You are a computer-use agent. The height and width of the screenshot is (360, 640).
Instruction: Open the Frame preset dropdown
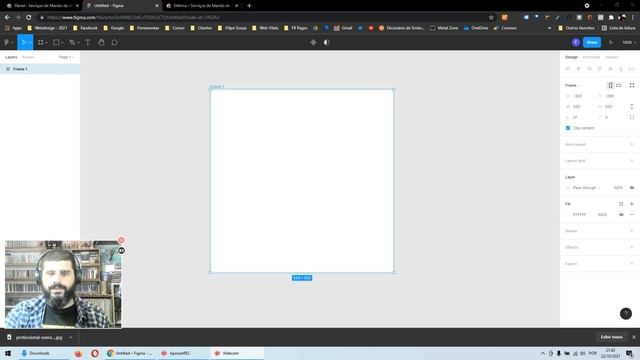click(573, 85)
